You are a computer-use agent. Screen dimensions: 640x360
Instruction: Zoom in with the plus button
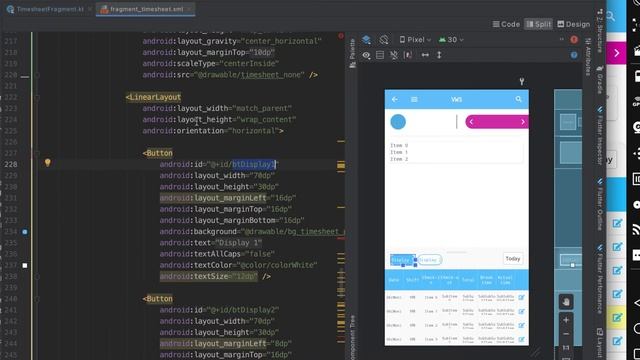coord(566,320)
